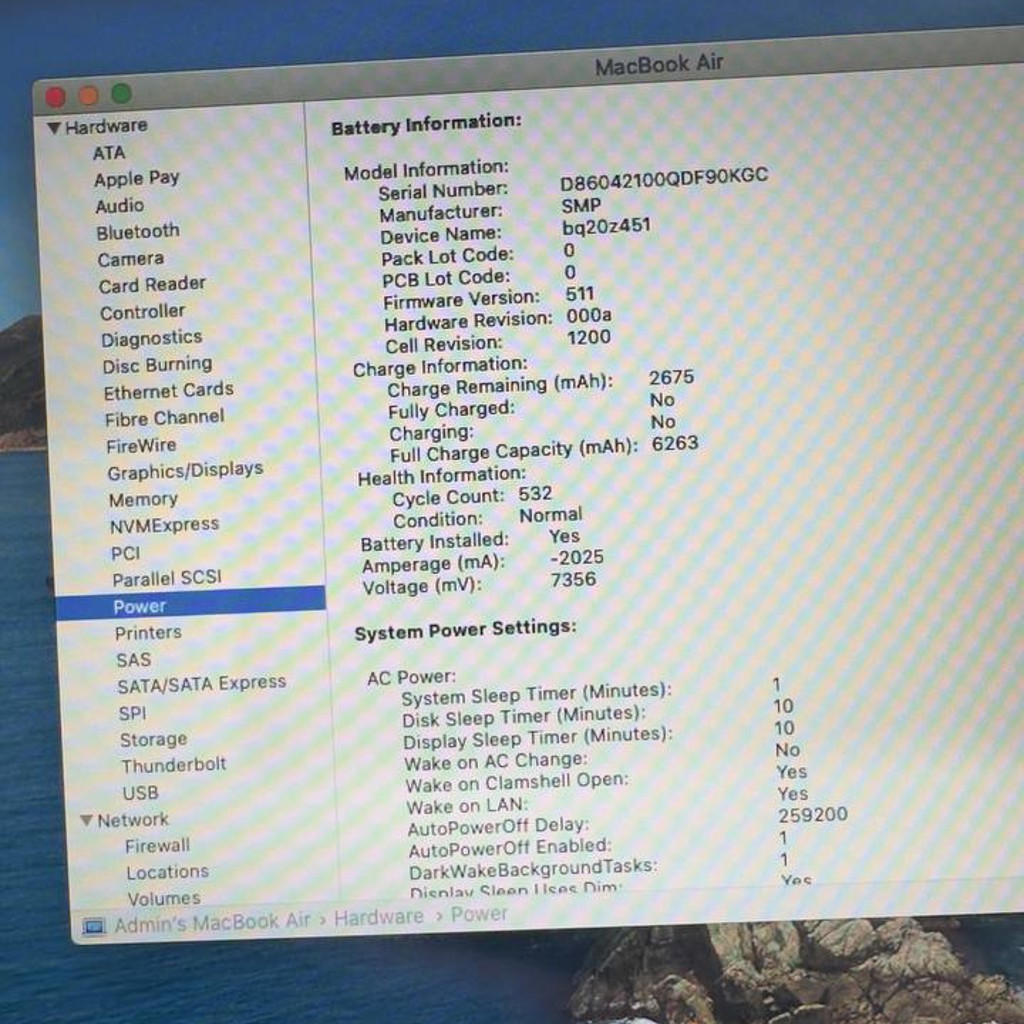The image size is (1024, 1024).
Task: Click the Wake on Clamshell Open label
Action: click(x=517, y=782)
